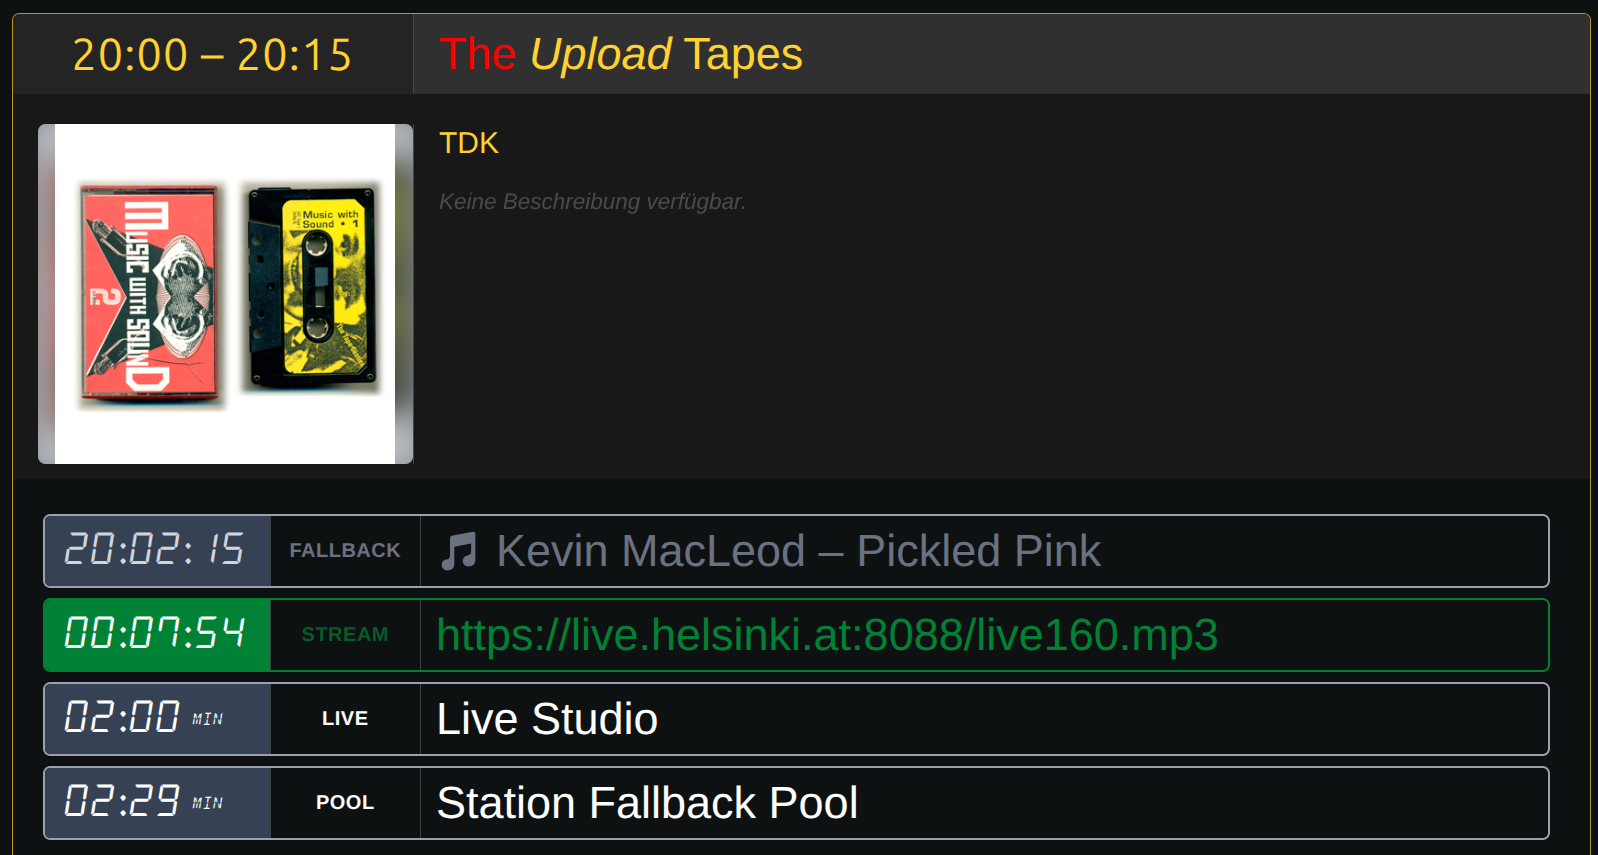Click the yellow Music with Sound cassette
The height and width of the screenshot is (855, 1598).
[x=313, y=287]
